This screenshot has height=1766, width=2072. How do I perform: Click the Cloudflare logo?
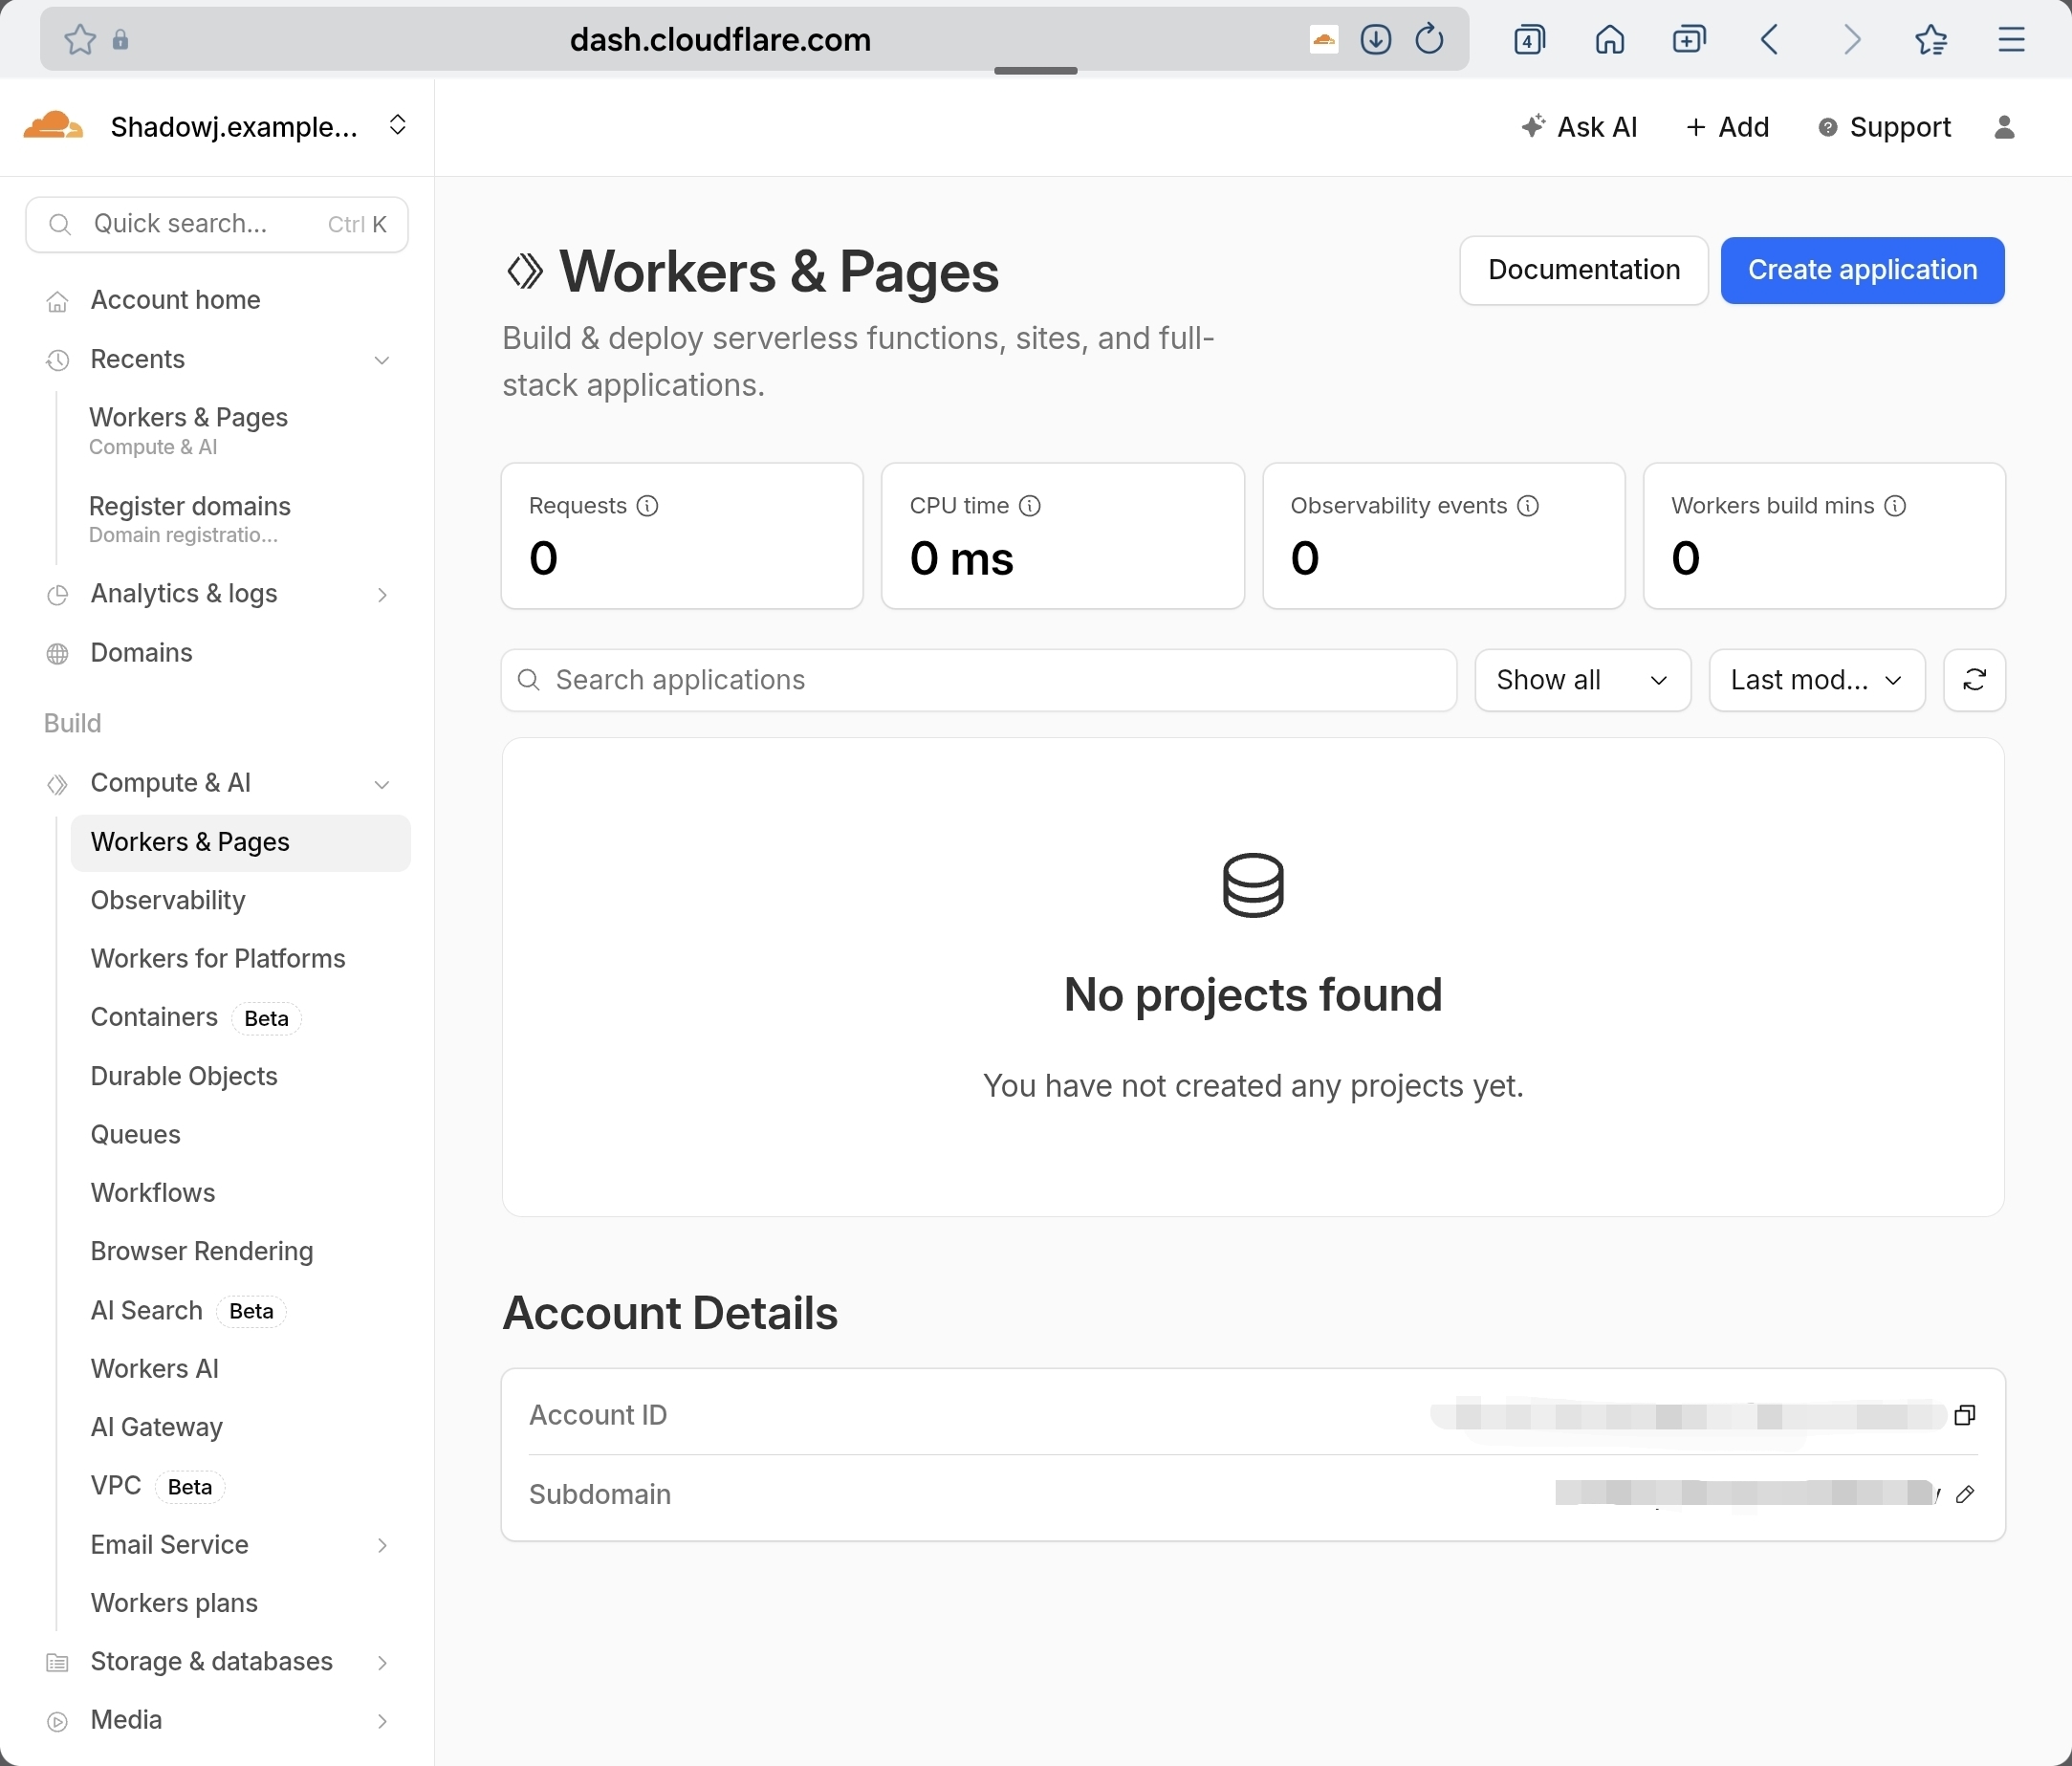(52, 127)
